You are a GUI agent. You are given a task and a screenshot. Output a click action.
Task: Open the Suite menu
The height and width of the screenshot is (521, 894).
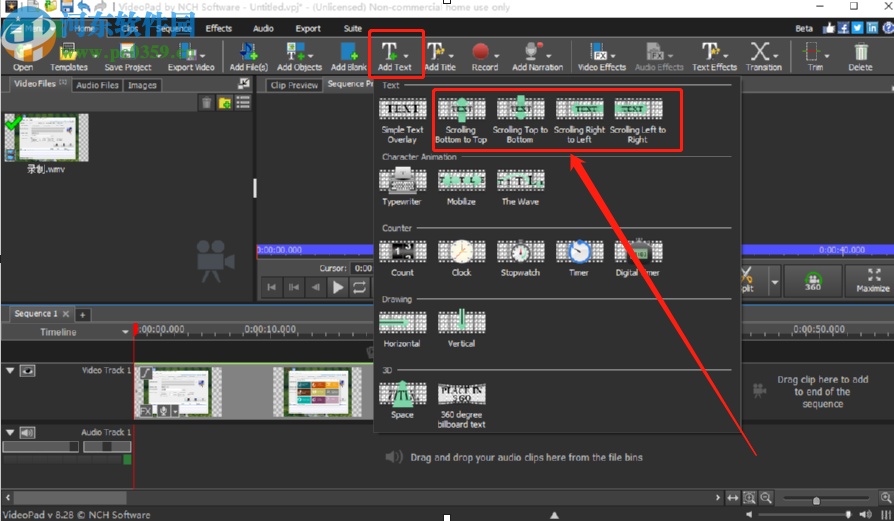pyautogui.click(x=352, y=29)
